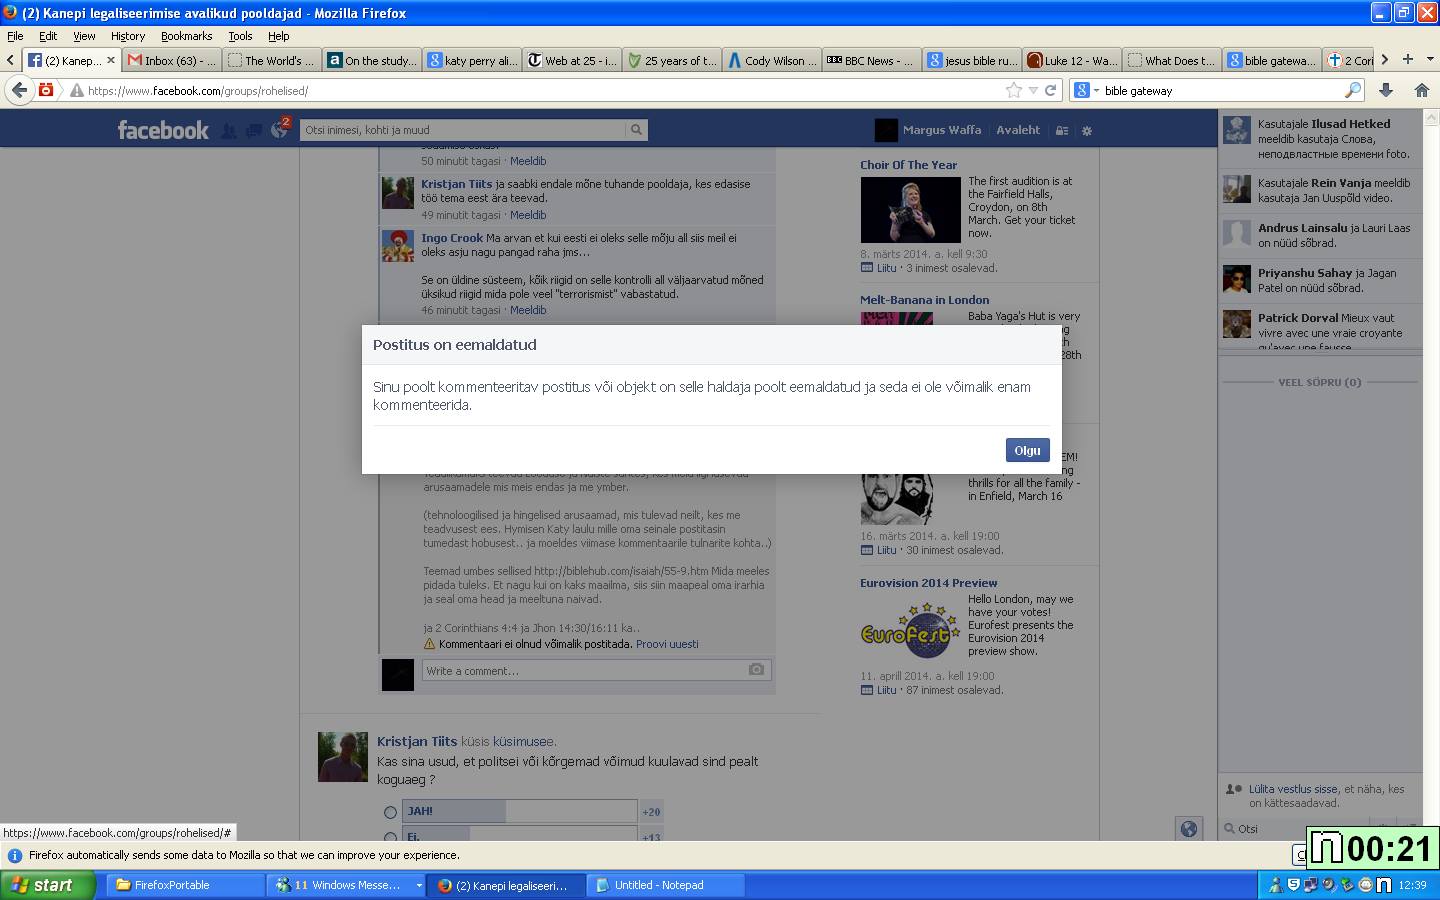
Task: Click the network computers tray icon
Action: pyautogui.click(x=1311, y=885)
